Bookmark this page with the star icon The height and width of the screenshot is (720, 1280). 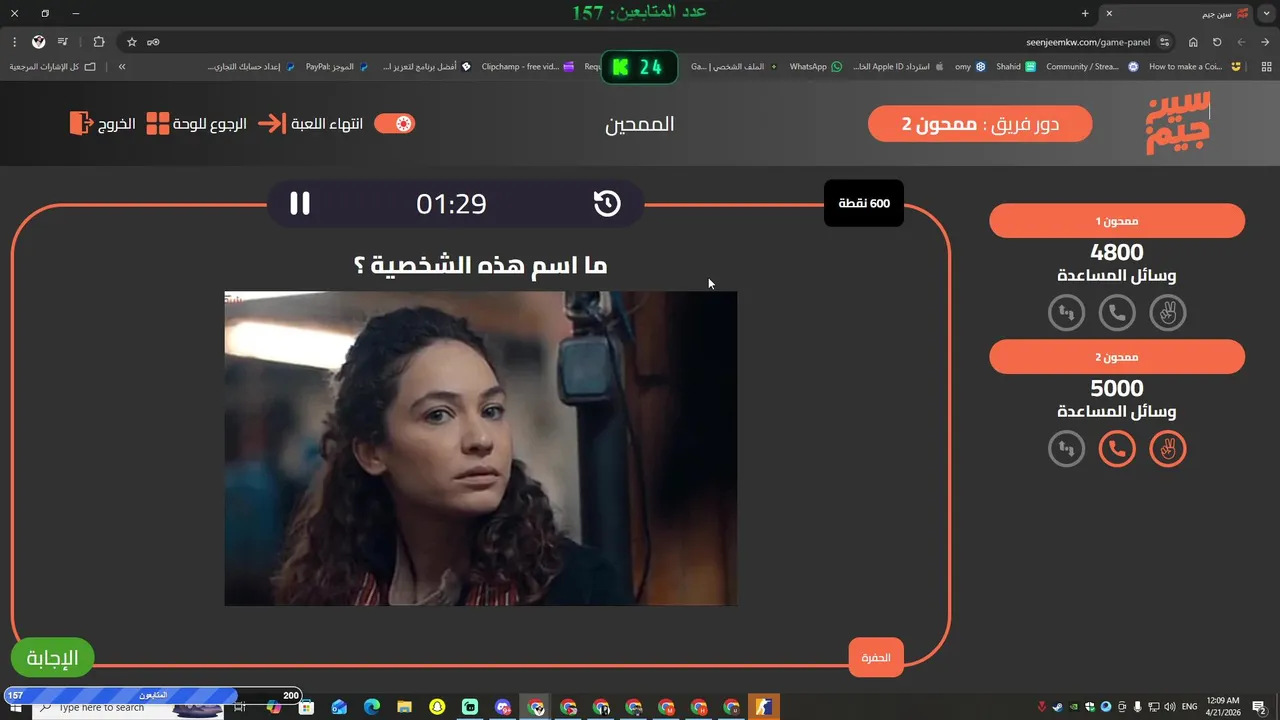131,42
